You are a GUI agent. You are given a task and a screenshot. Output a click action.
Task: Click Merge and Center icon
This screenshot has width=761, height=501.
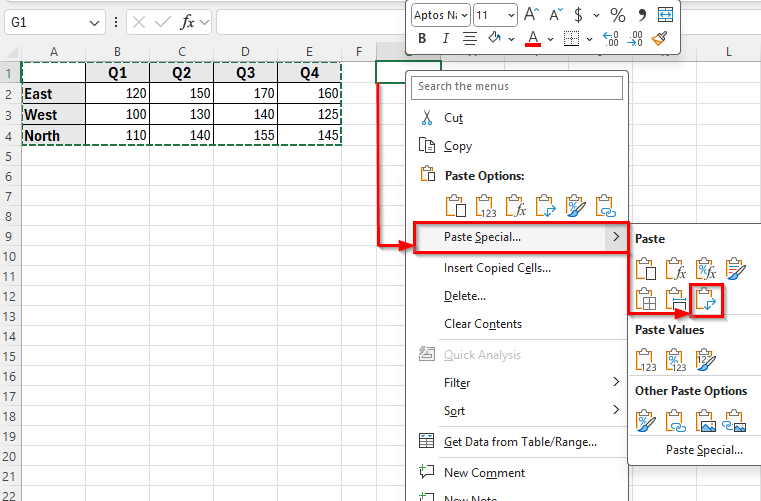coord(665,15)
